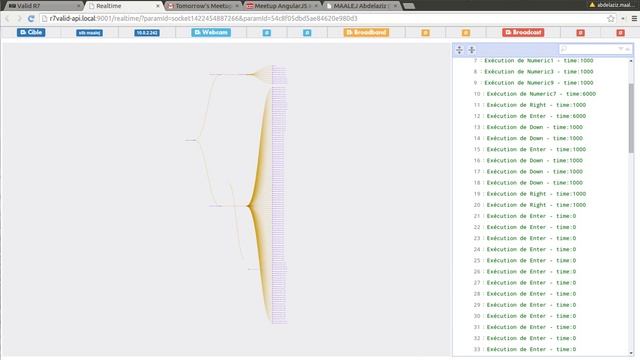The width and height of the screenshot is (640, 360).
Task: Click the light-blue Webcam button
Action: [x=211, y=32]
